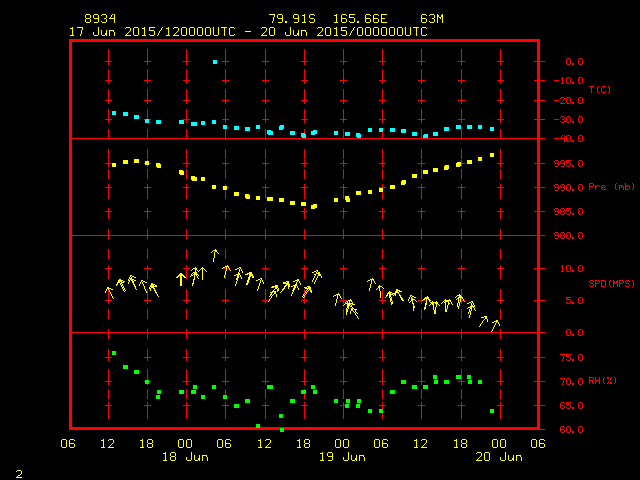
Task: Click the SPD(MPS) wind speed label
Action: click(611, 284)
